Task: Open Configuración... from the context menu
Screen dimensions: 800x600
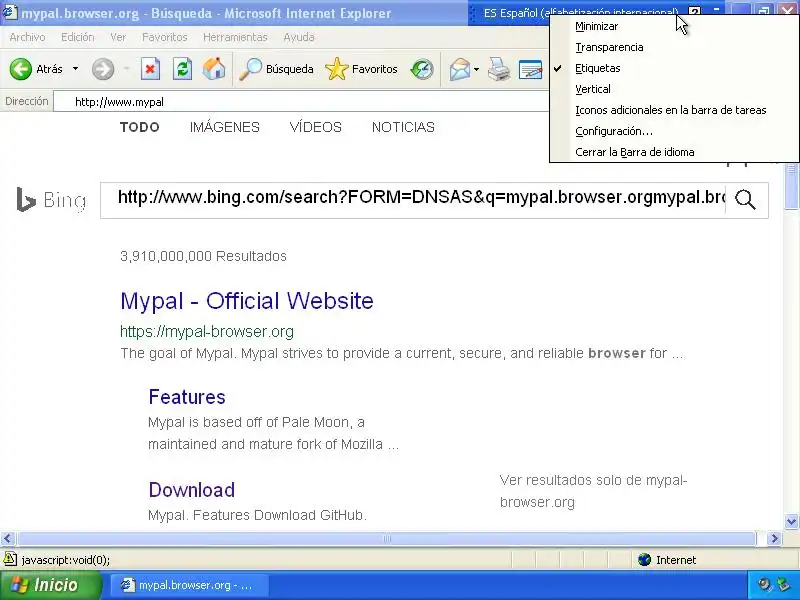Action: (x=674, y=131)
